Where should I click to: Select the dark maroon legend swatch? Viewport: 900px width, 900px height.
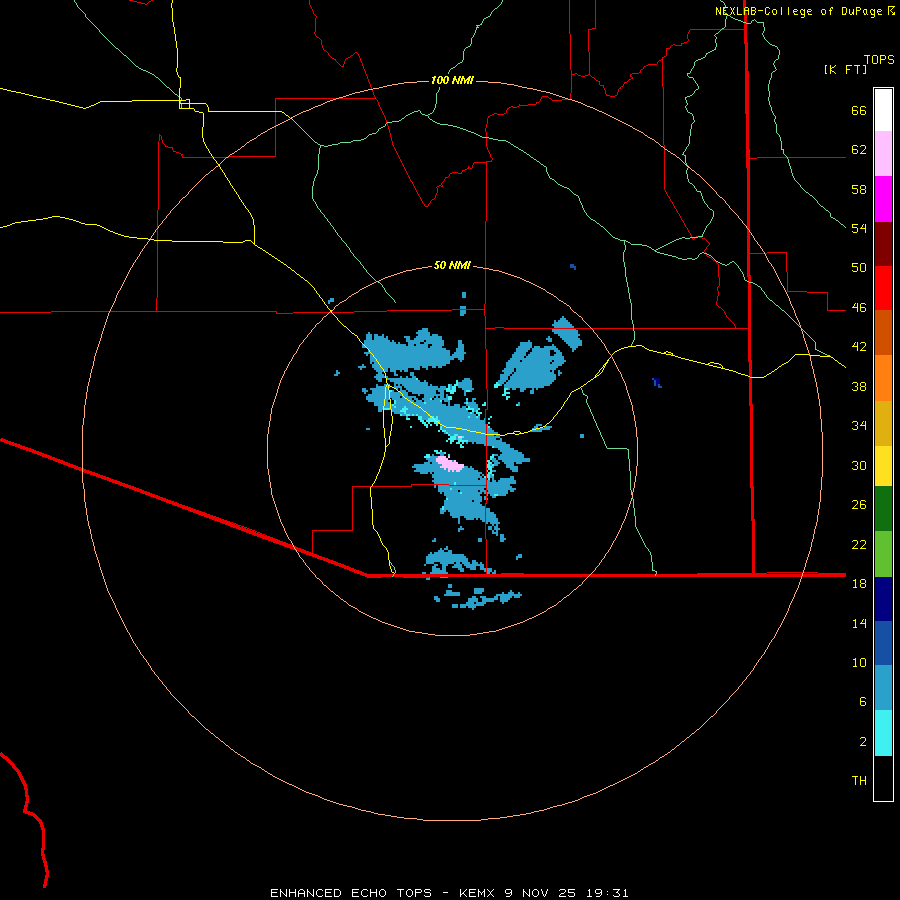[x=883, y=243]
